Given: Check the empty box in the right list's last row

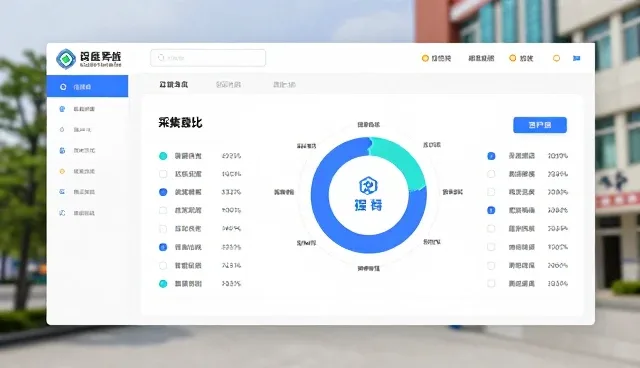Looking at the screenshot, I should tap(491, 284).
